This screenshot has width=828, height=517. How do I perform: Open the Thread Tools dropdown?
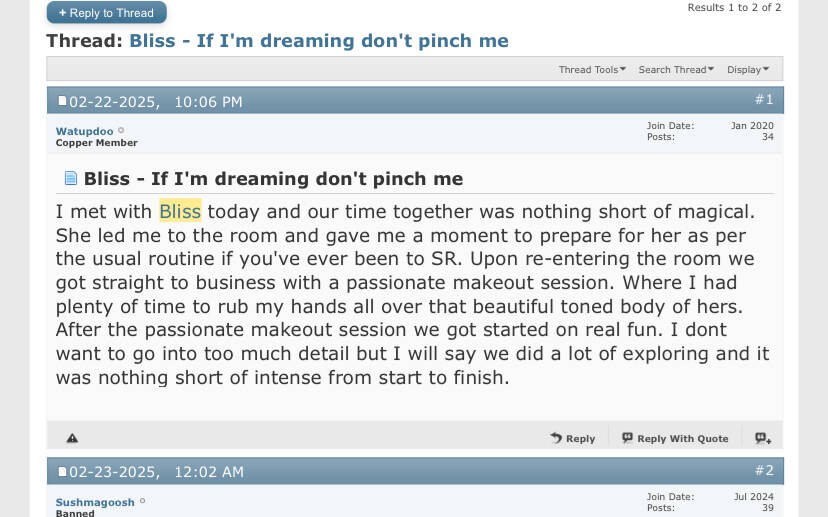592,70
